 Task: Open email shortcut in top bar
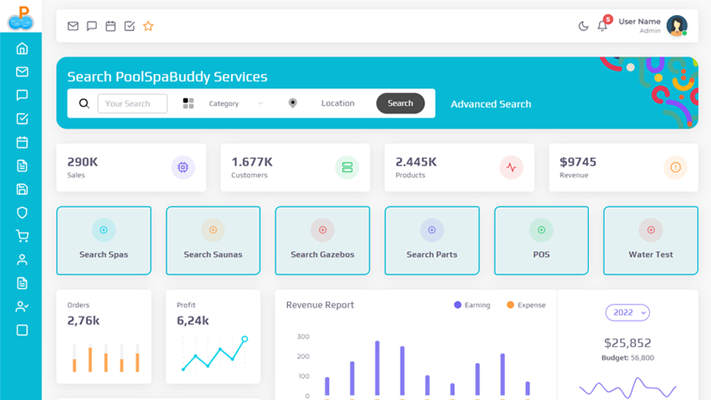tap(73, 26)
